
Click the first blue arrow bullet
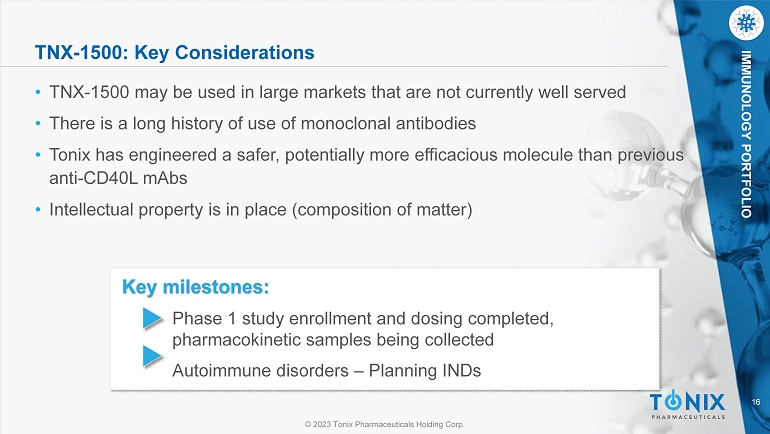click(x=153, y=318)
